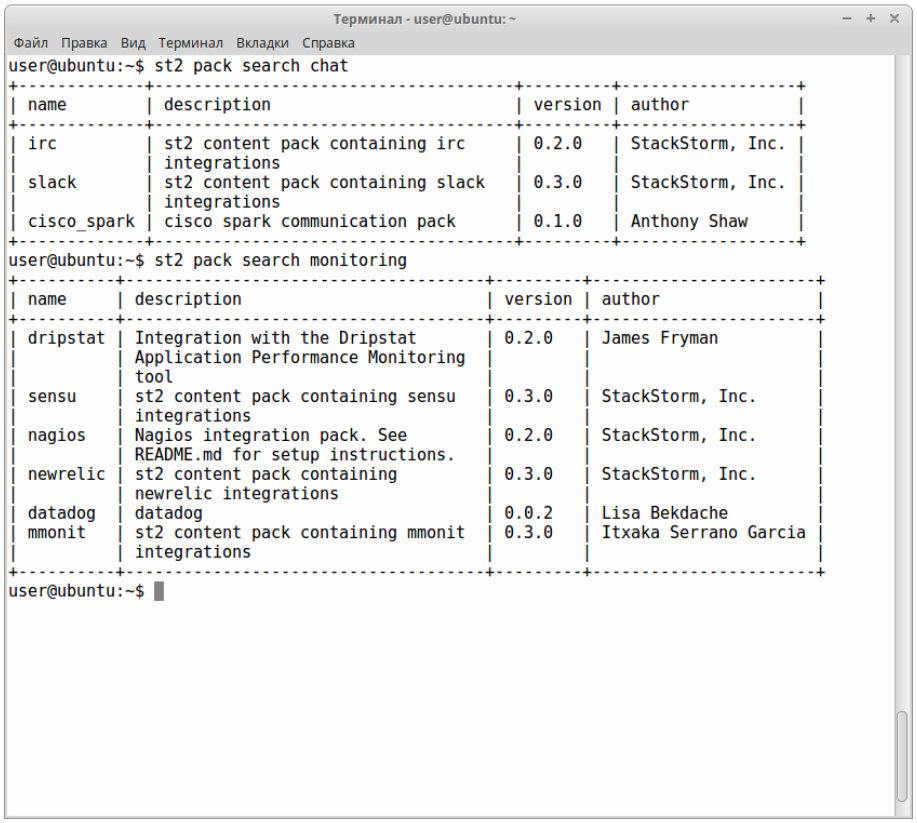Maximize the terminal window
The height and width of the screenshot is (823, 917).
coord(870,19)
